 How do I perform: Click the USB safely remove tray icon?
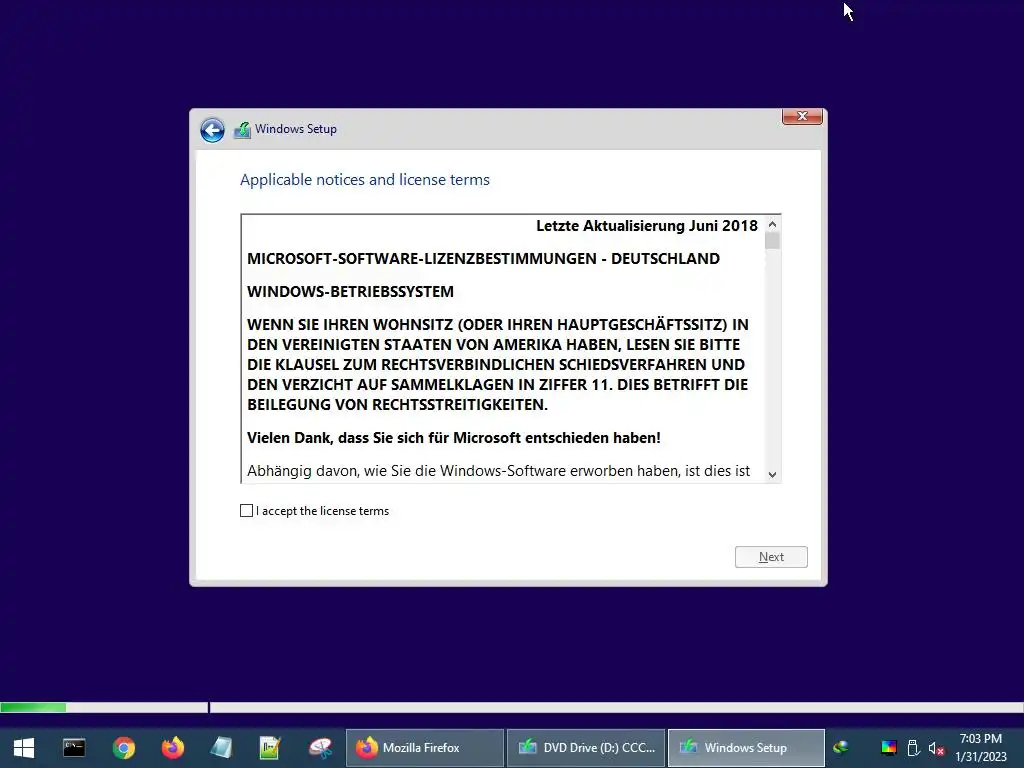[x=914, y=748]
